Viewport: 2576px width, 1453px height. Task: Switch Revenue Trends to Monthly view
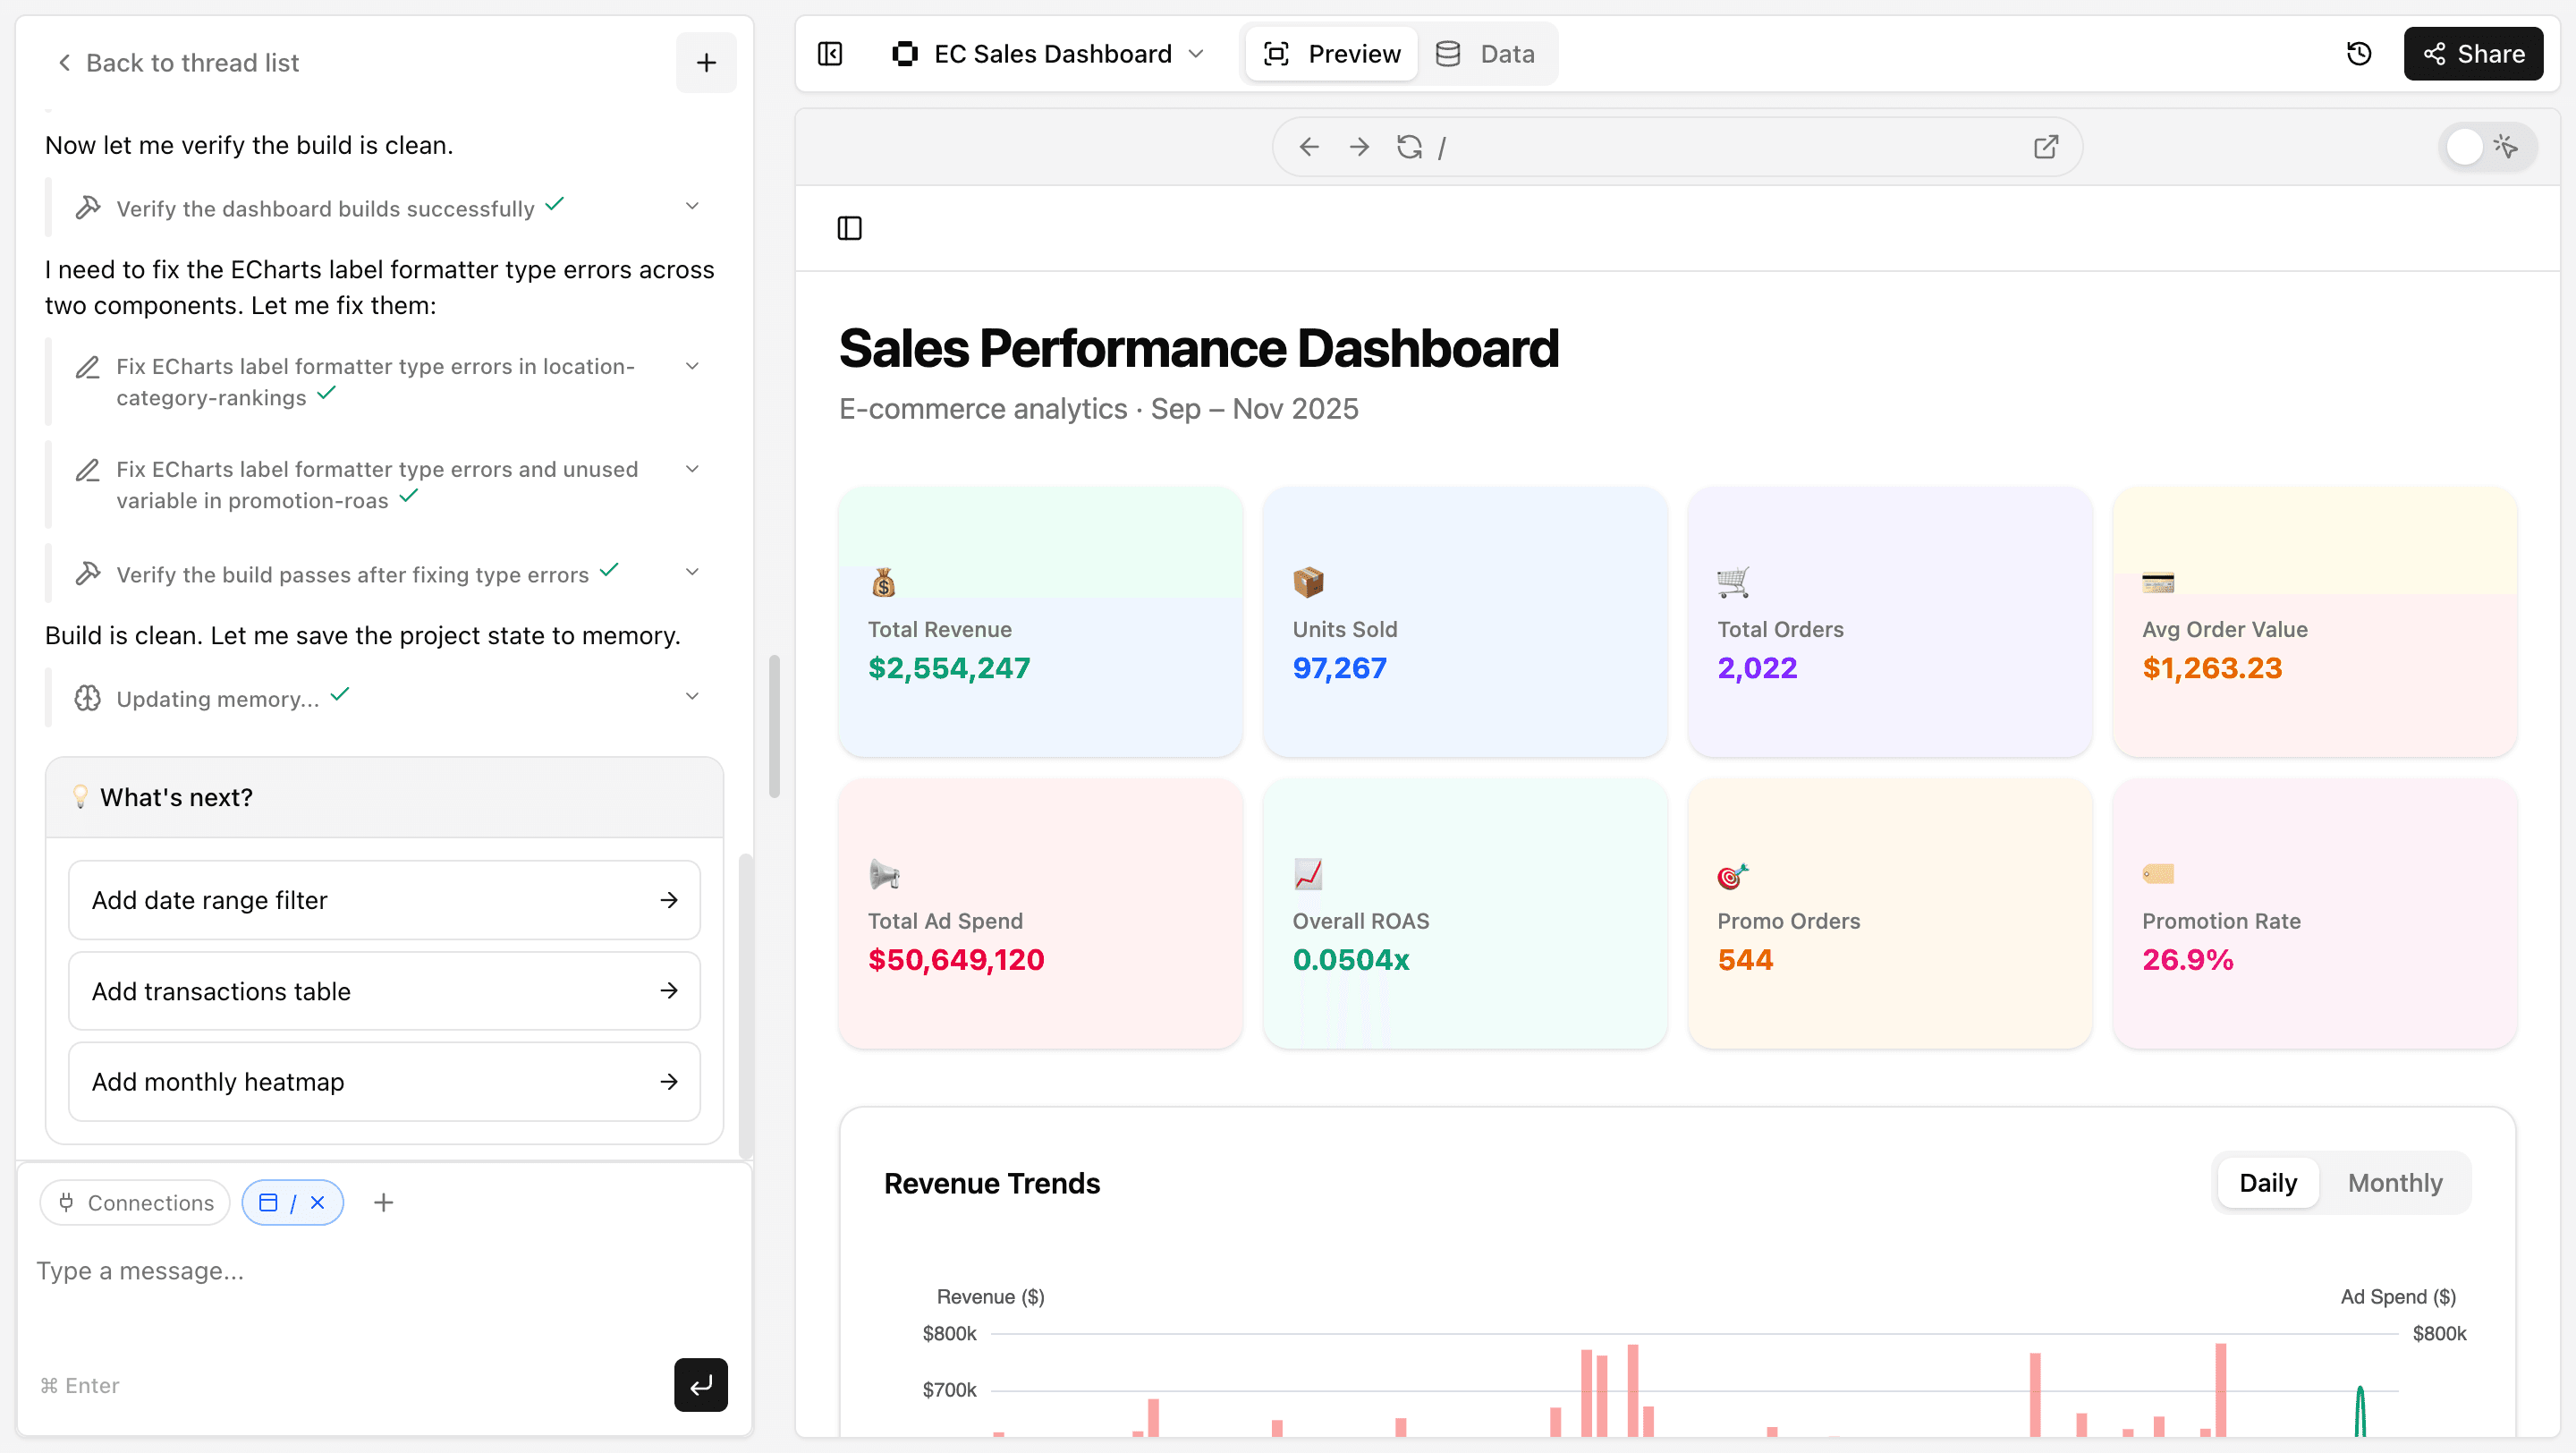2395,1182
